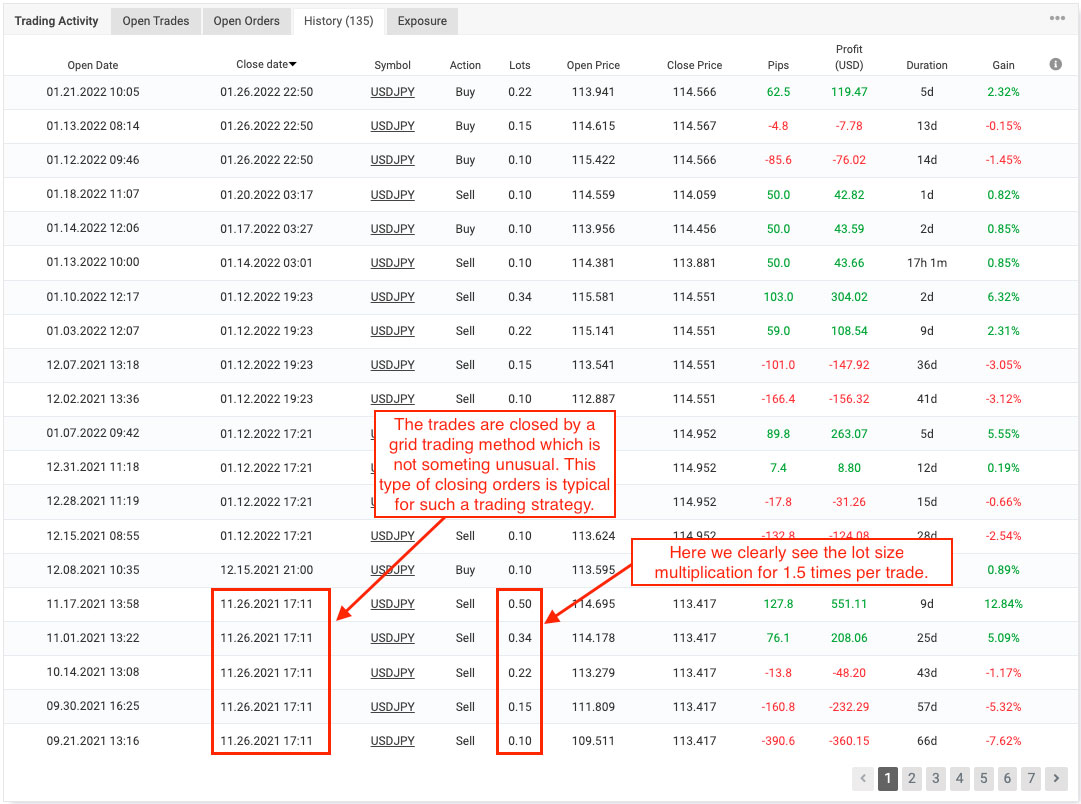Sort table by Open Date header
This screenshot has height=804, width=1081.
tap(92, 65)
